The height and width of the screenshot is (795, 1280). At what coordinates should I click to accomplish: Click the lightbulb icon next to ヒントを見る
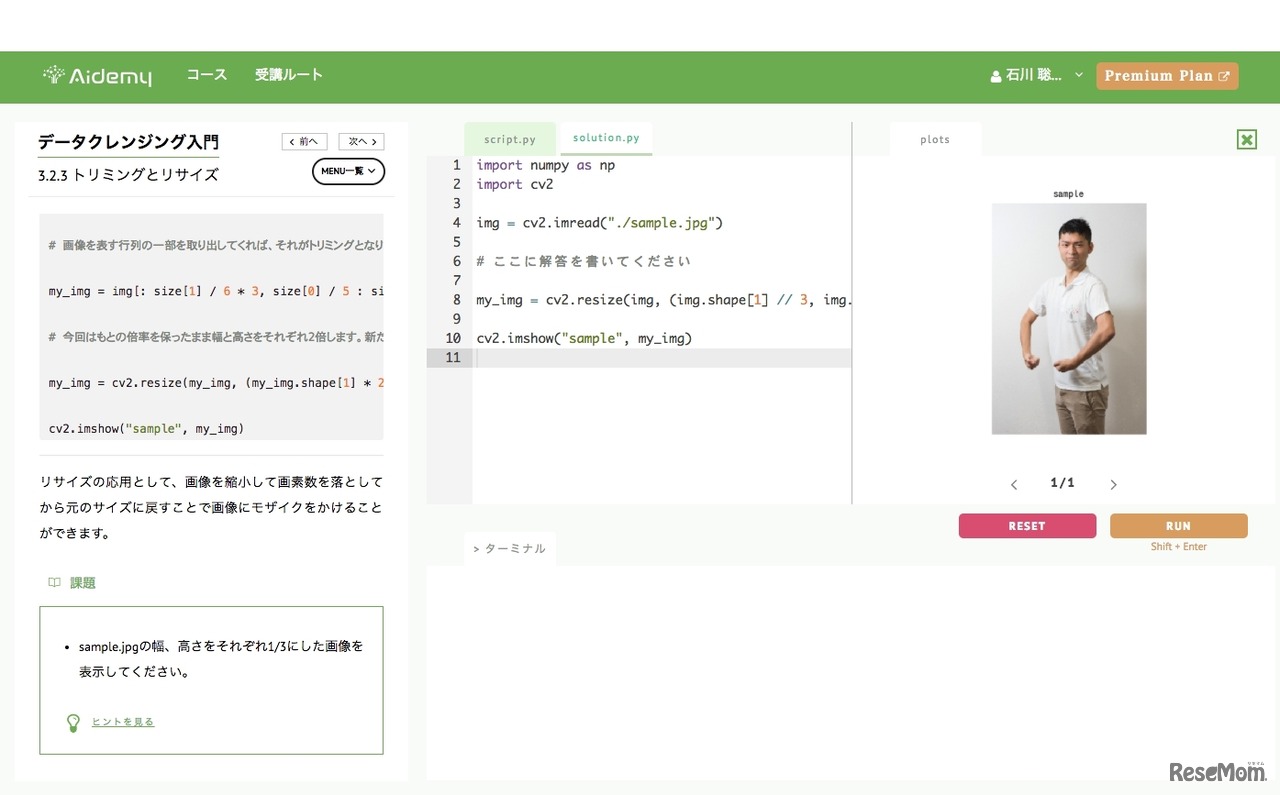pyautogui.click(x=72, y=721)
